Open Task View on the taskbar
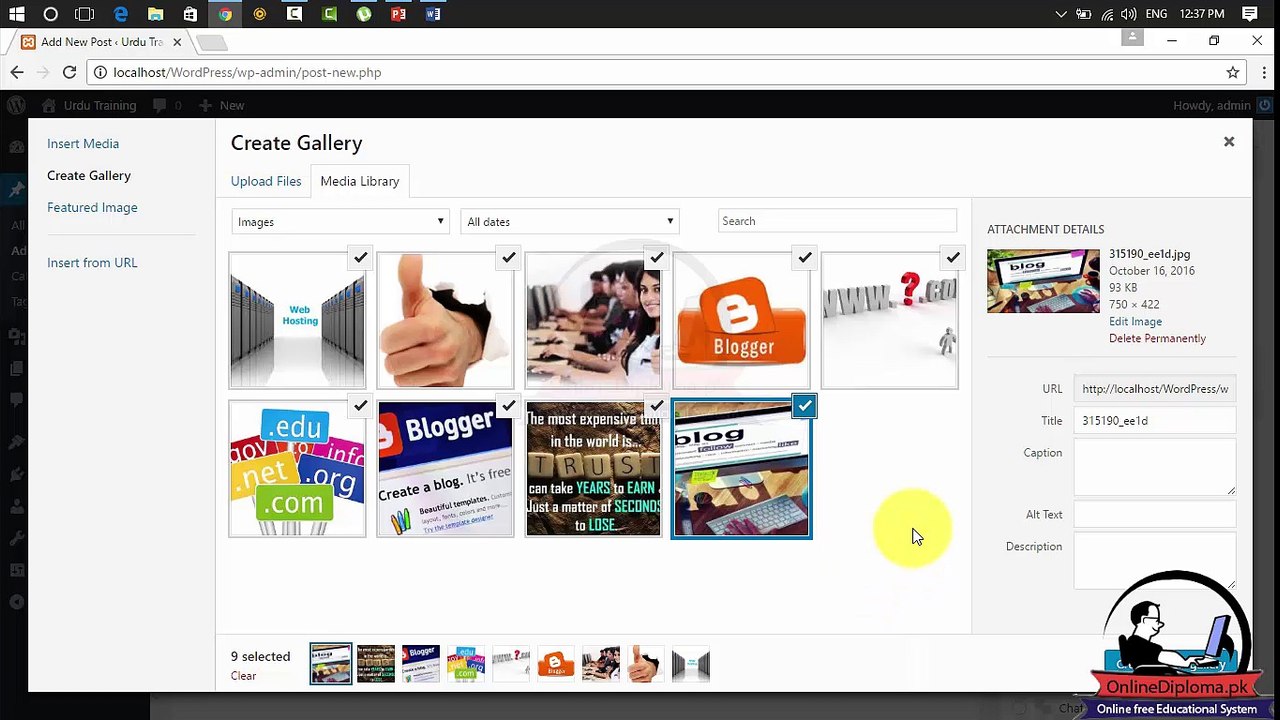The height and width of the screenshot is (720, 1280). (x=85, y=14)
